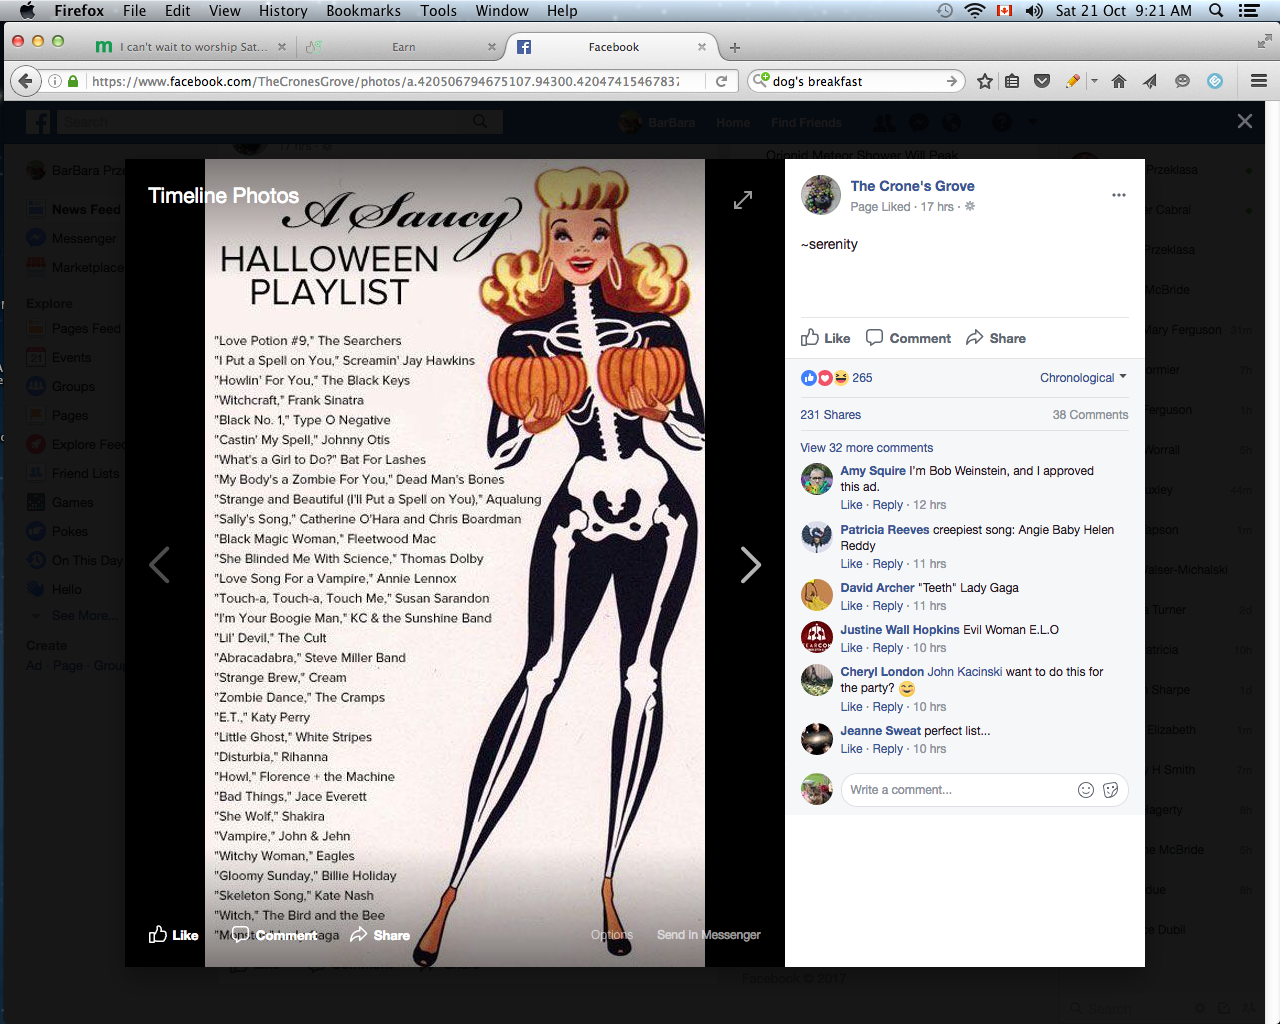Click Send in Messenger under the photo
This screenshot has height=1024, width=1280.
click(x=709, y=935)
